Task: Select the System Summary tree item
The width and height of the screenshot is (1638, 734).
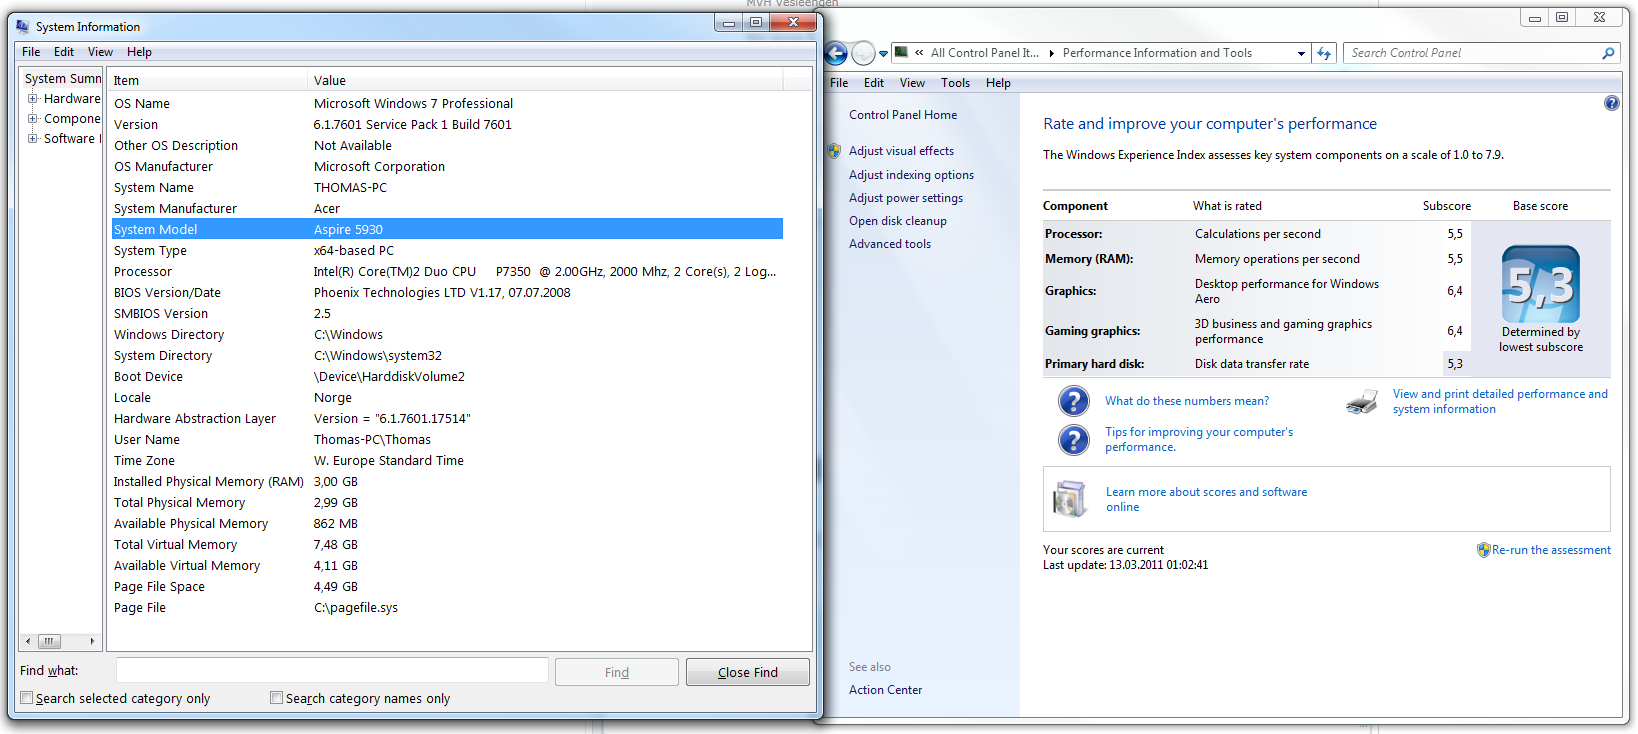Action: click(x=63, y=79)
